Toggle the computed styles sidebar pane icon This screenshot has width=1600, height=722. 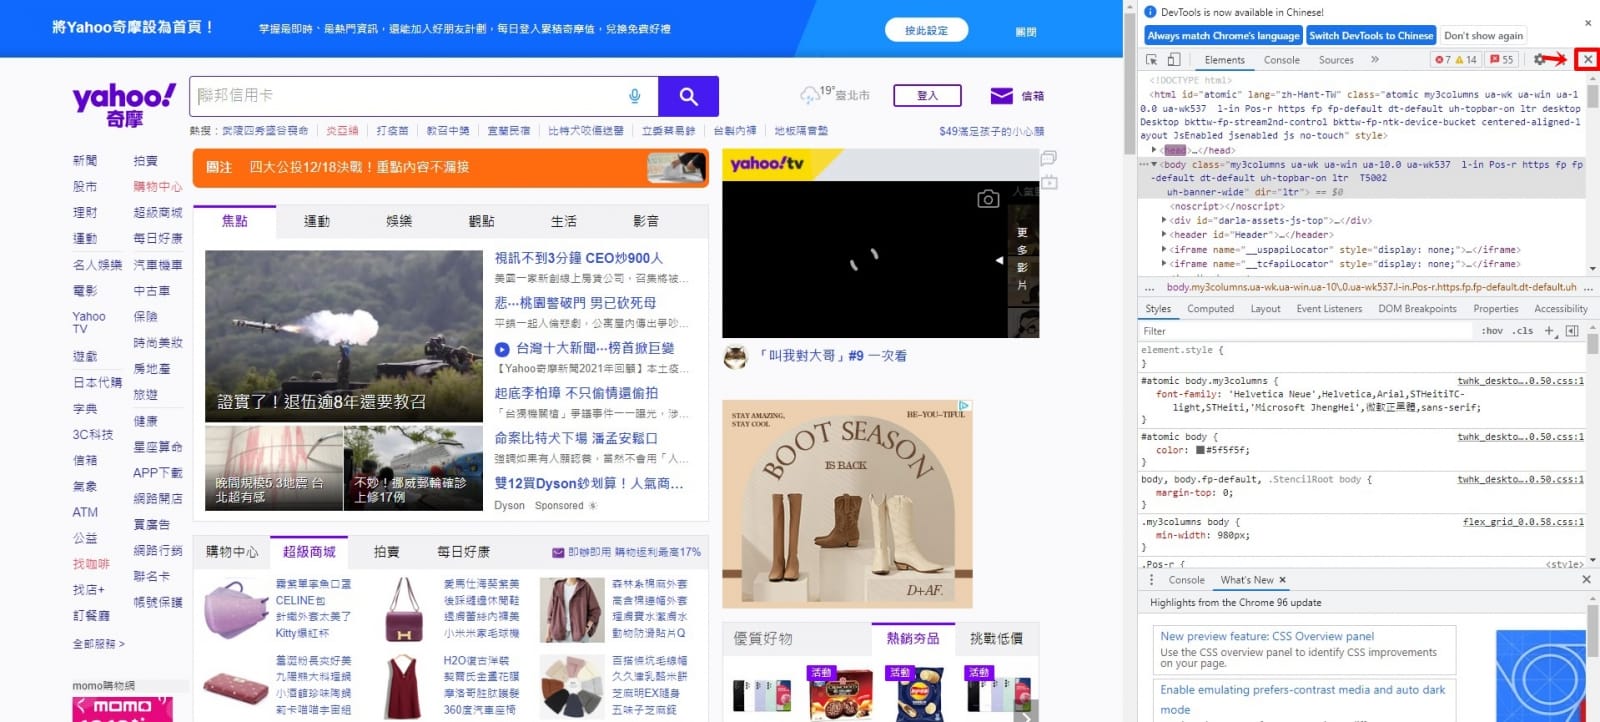pos(1572,331)
